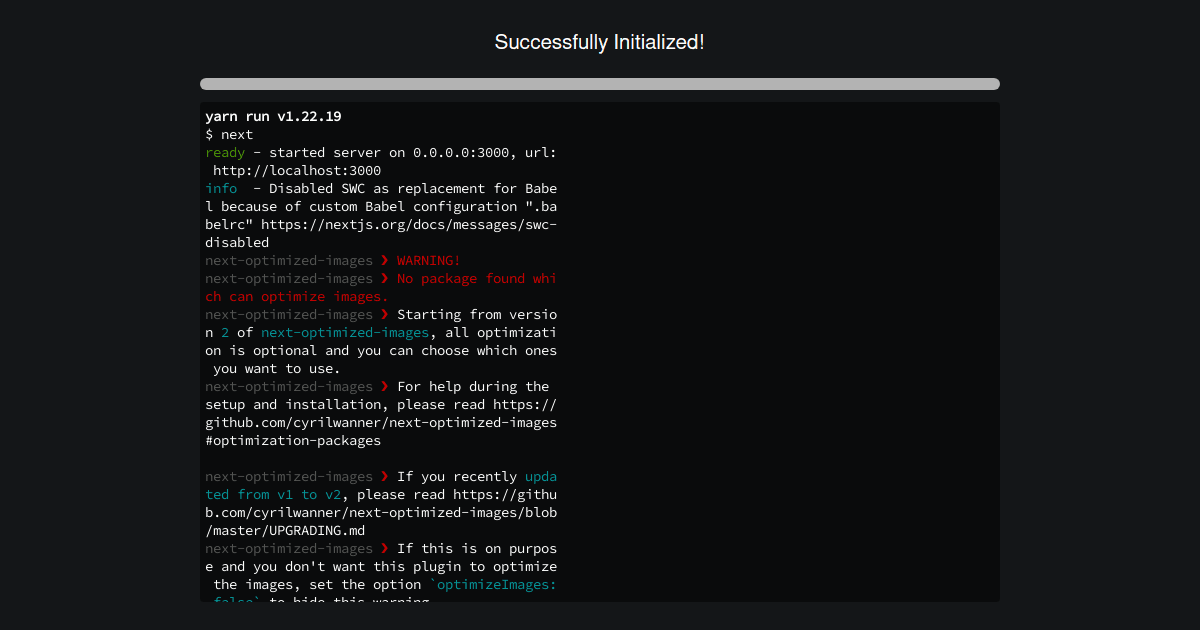Click the gray horizontal bar above the terminal
1200x630 pixels.
(600, 84)
